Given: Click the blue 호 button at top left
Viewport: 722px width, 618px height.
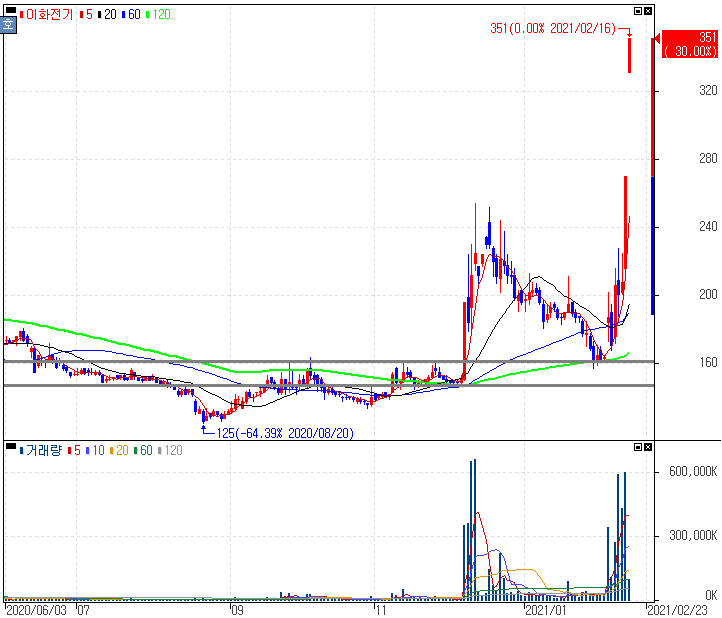Looking at the screenshot, I should 8,24.
